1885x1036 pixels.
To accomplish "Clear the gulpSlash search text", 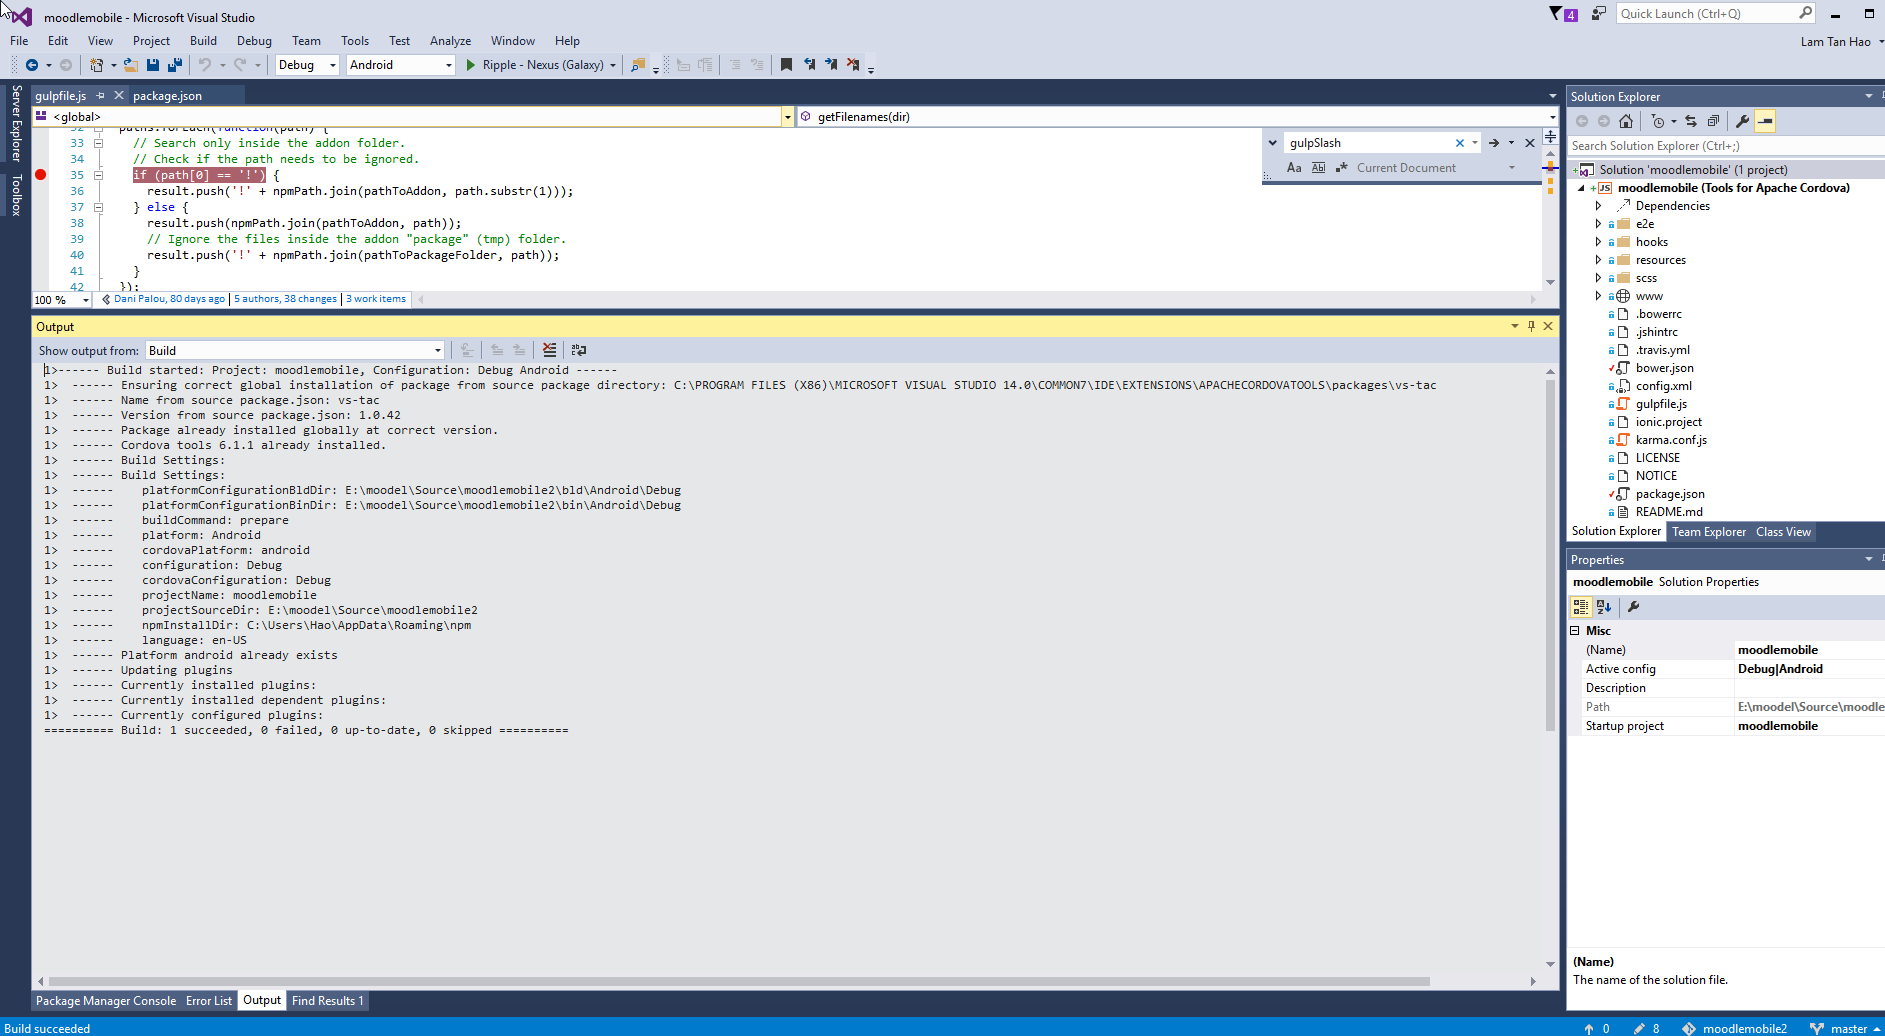I will point(1460,143).
